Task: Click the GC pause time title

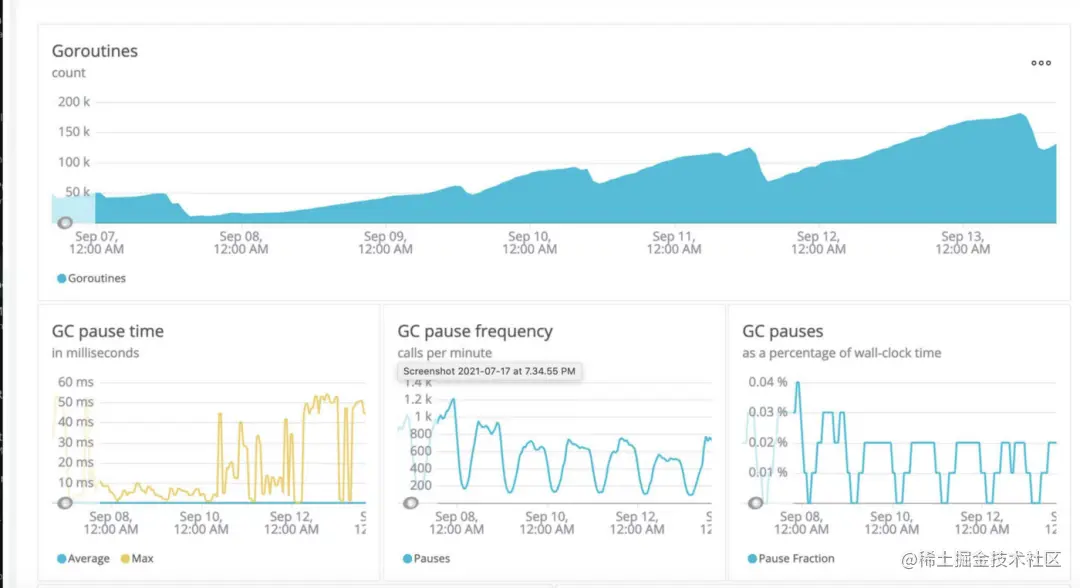Action: 108,331
